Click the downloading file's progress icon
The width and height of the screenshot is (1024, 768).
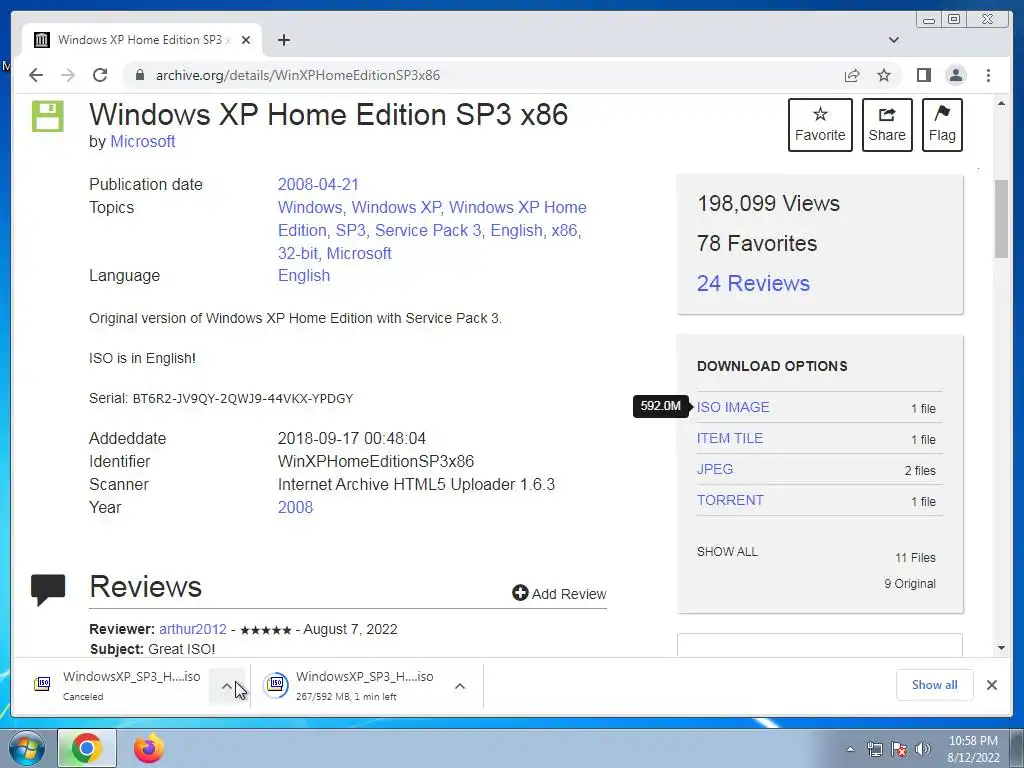276,684
